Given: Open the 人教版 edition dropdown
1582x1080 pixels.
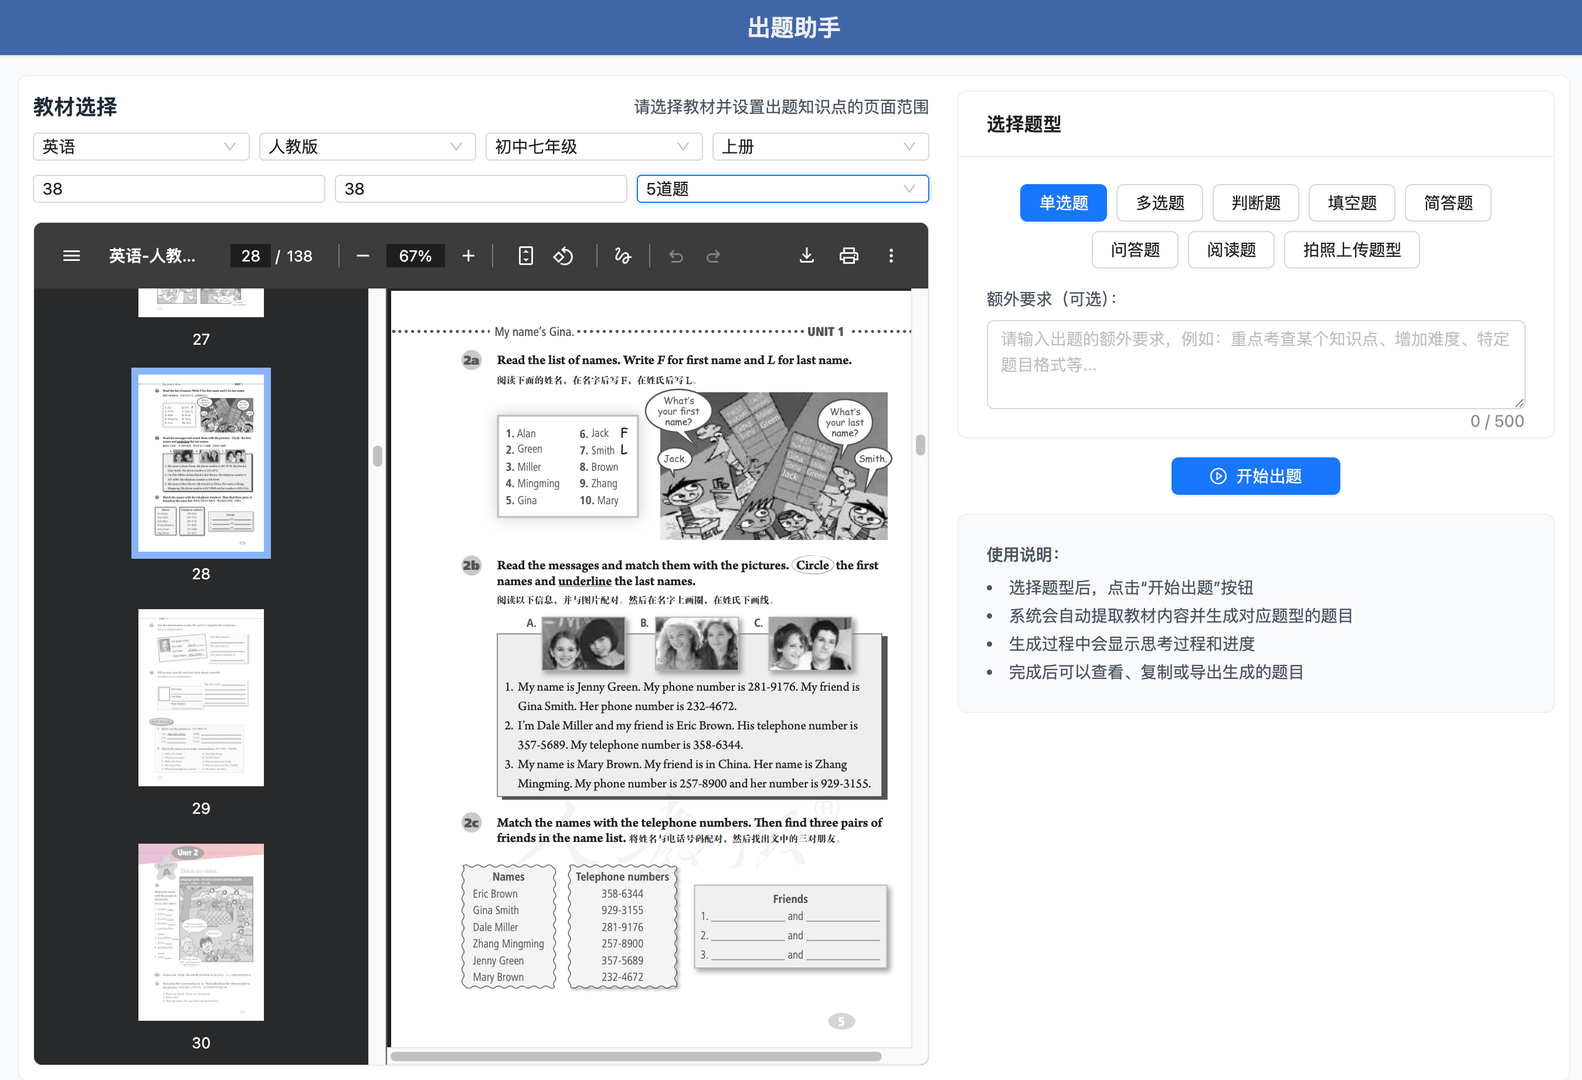Looking at the screenshot, I should point(367,146).
